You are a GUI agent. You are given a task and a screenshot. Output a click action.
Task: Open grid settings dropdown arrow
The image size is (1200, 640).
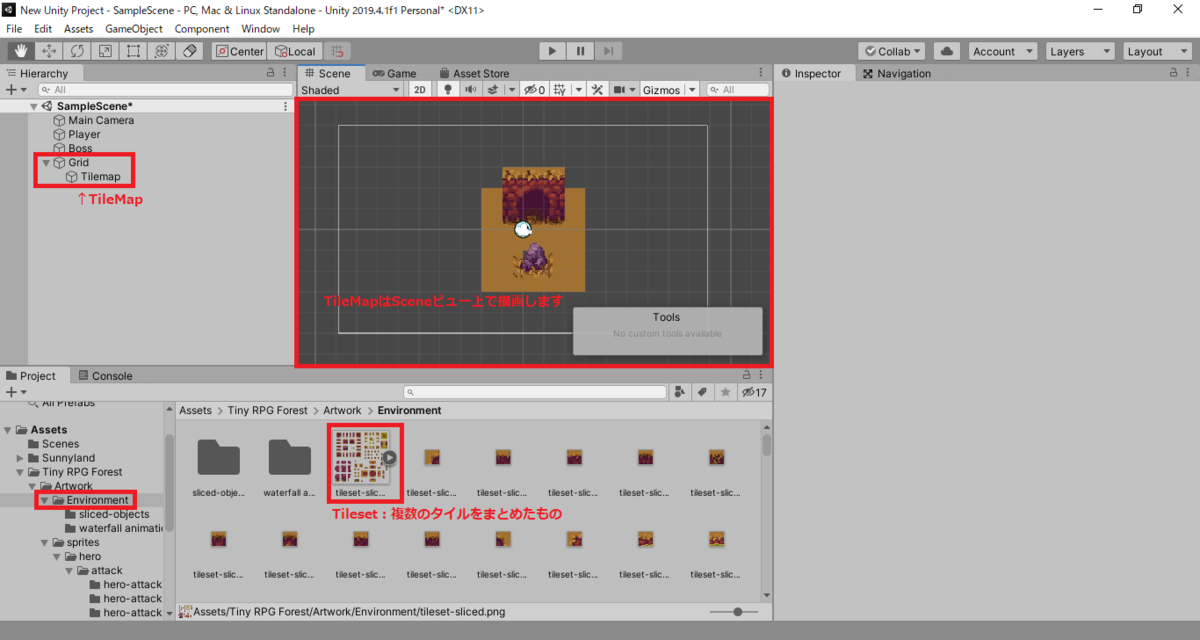coord(579,90)
